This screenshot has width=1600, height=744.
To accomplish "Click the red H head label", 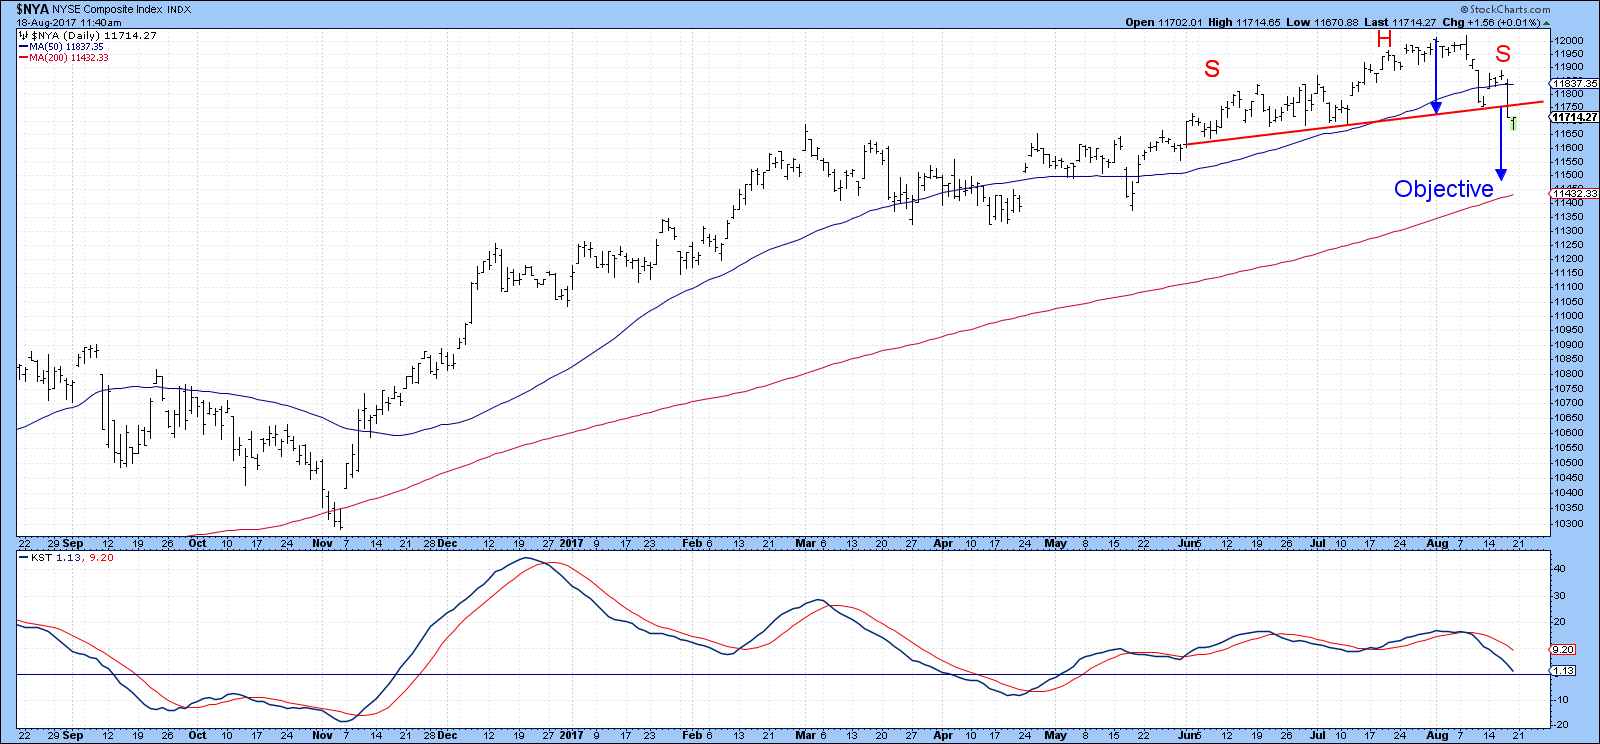I will 1384,39.
